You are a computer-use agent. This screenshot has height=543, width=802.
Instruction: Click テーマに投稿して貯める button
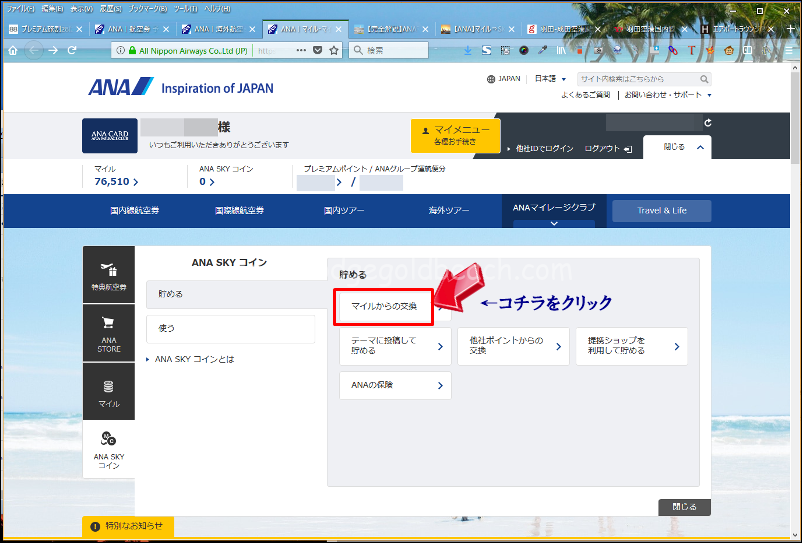395,346
